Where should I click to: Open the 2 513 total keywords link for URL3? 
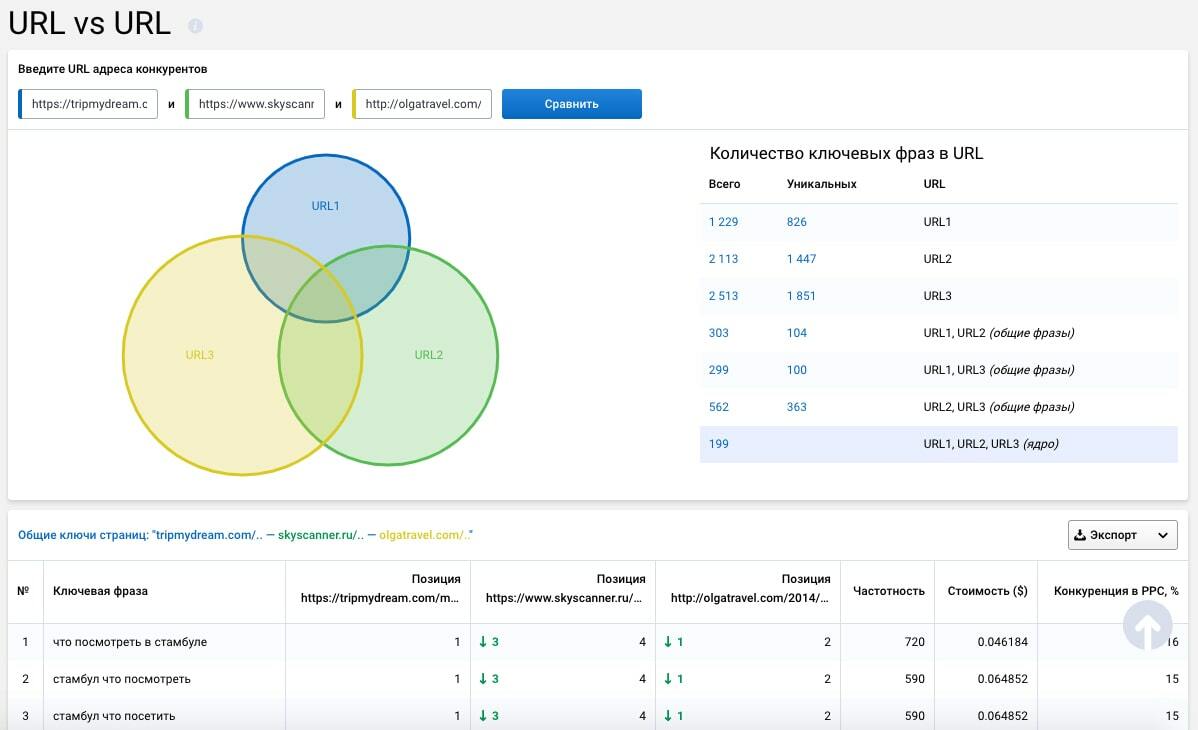(723, 296)
